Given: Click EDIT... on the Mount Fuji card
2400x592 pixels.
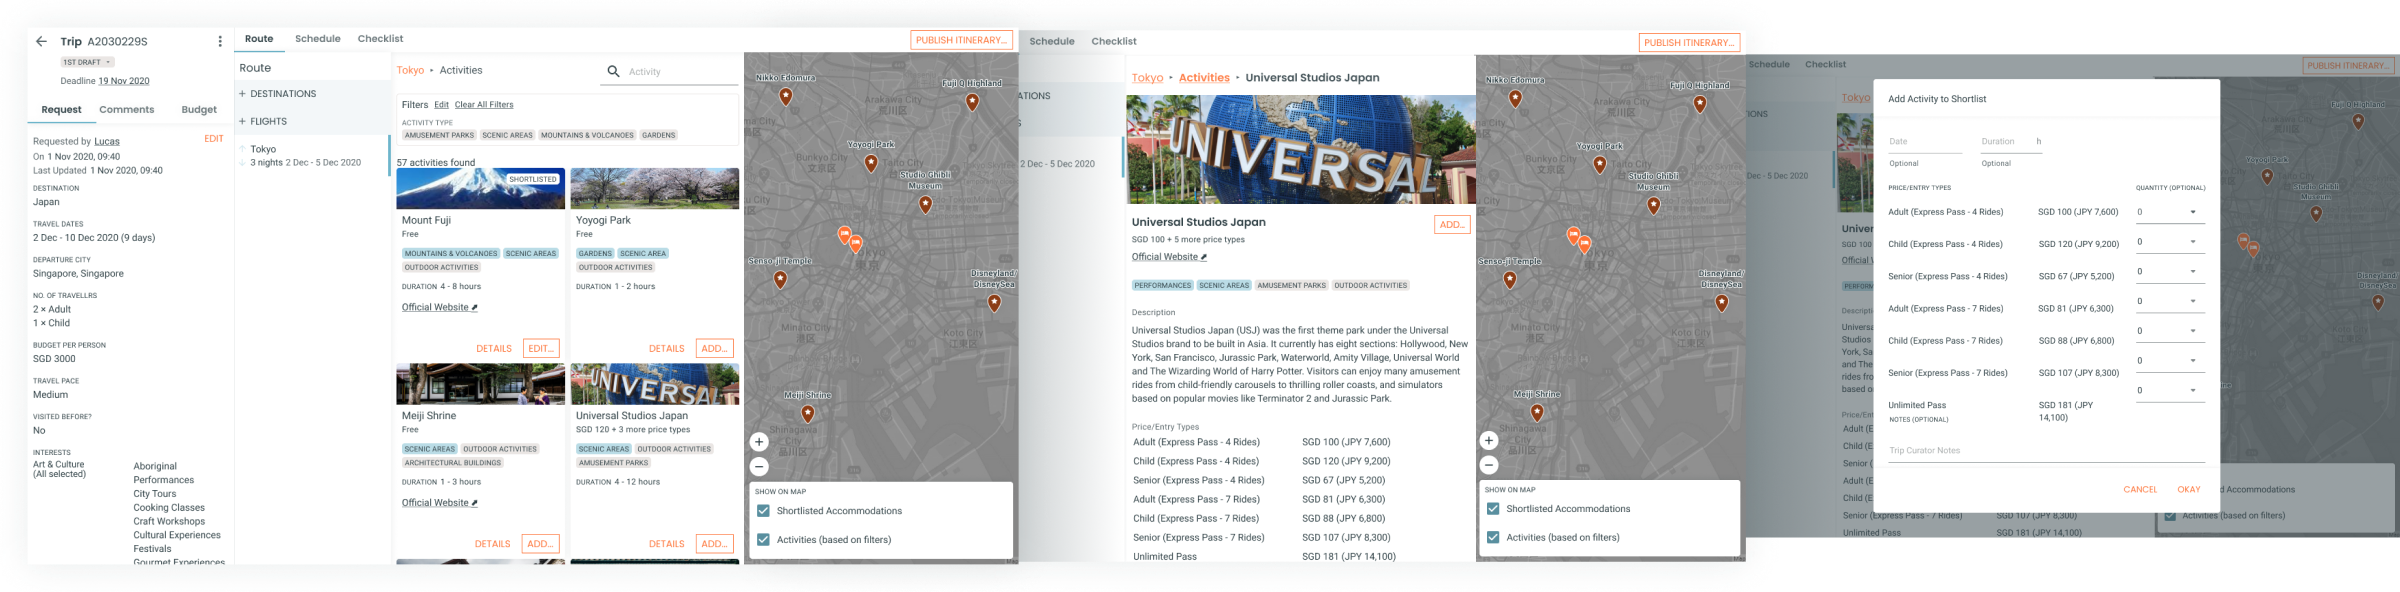Looking at the screenshot, I should [x=541, y=349].
